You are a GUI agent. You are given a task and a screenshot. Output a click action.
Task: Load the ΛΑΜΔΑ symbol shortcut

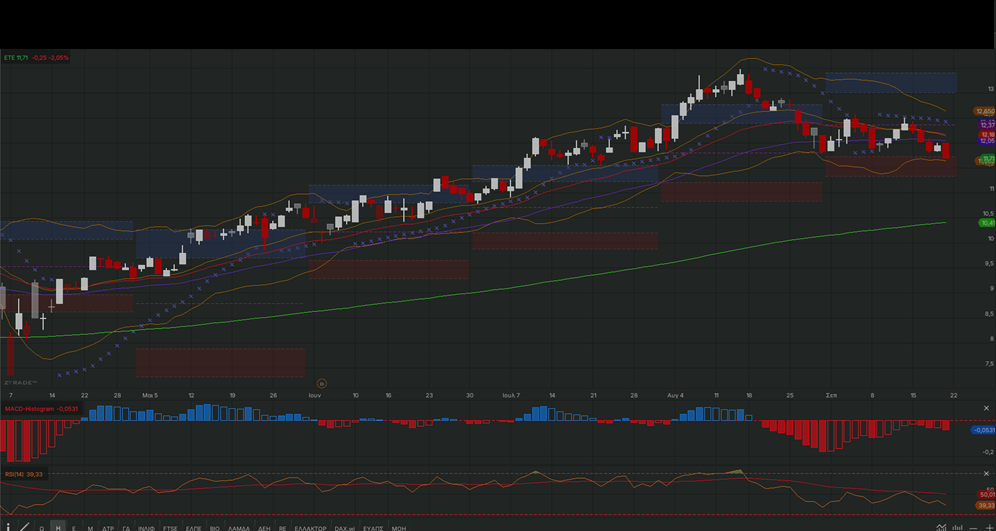coord(239,528)
